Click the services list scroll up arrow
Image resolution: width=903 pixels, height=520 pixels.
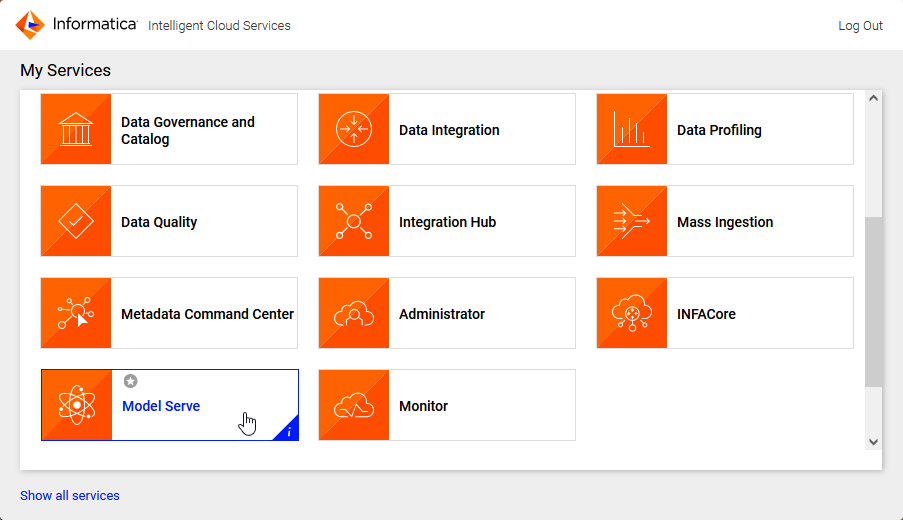coord(873,98)
